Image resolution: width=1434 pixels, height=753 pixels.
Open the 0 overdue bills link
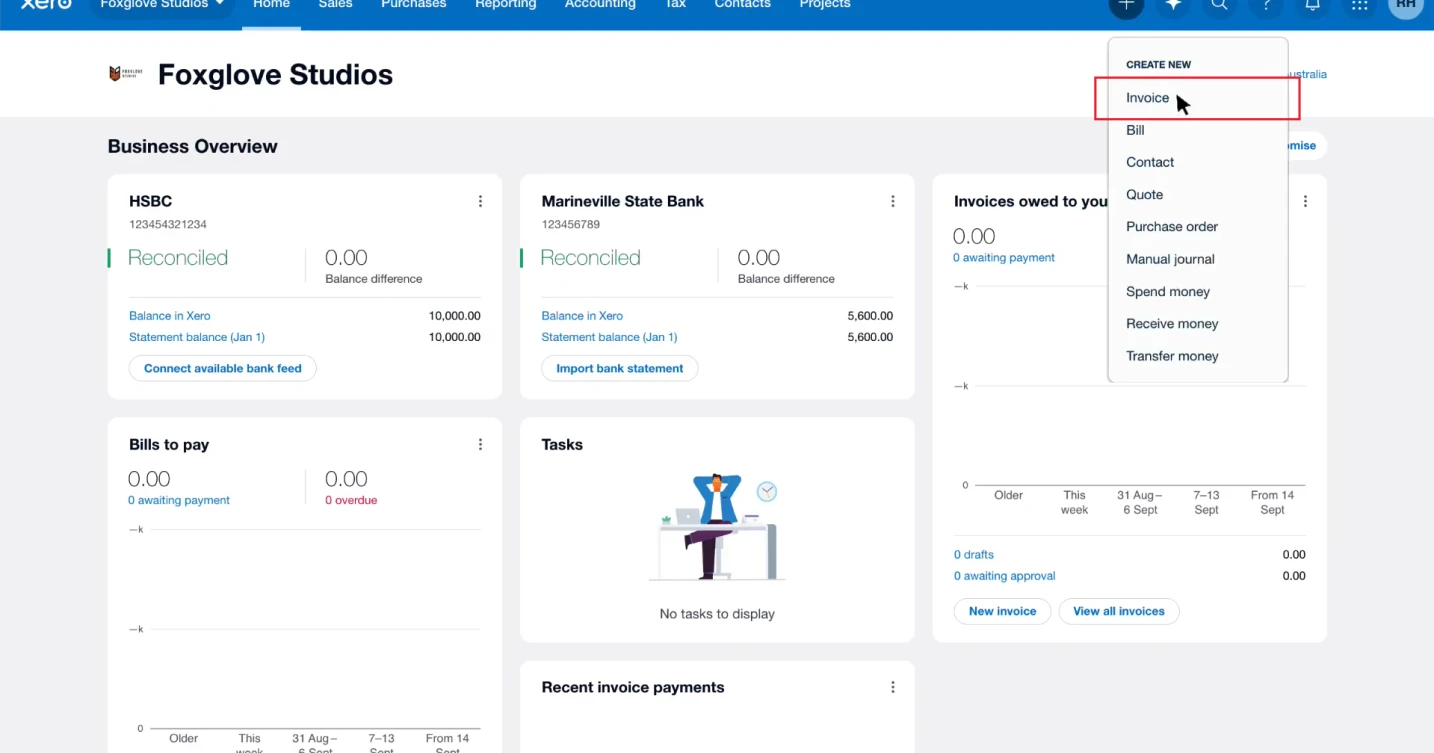(351, 500)
